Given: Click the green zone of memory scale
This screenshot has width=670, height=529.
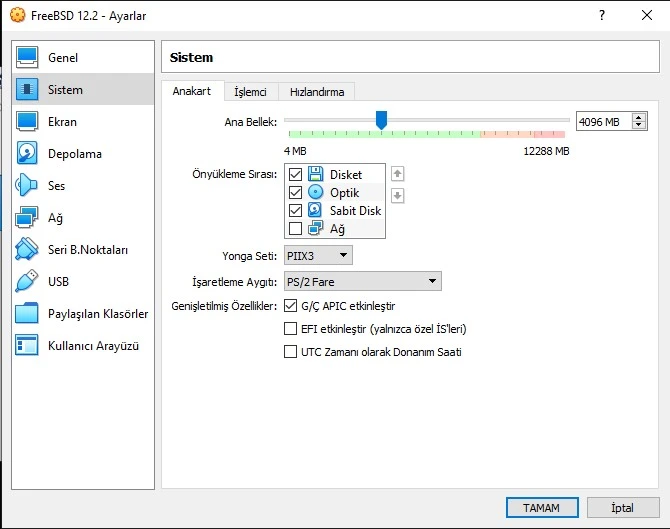Looking at the screenshot, I should coord(384,134).
